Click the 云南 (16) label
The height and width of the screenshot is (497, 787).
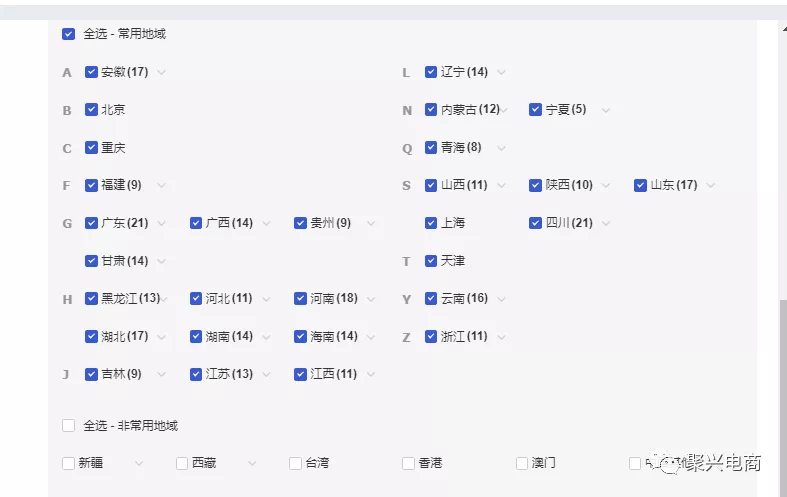pos(464,299)
